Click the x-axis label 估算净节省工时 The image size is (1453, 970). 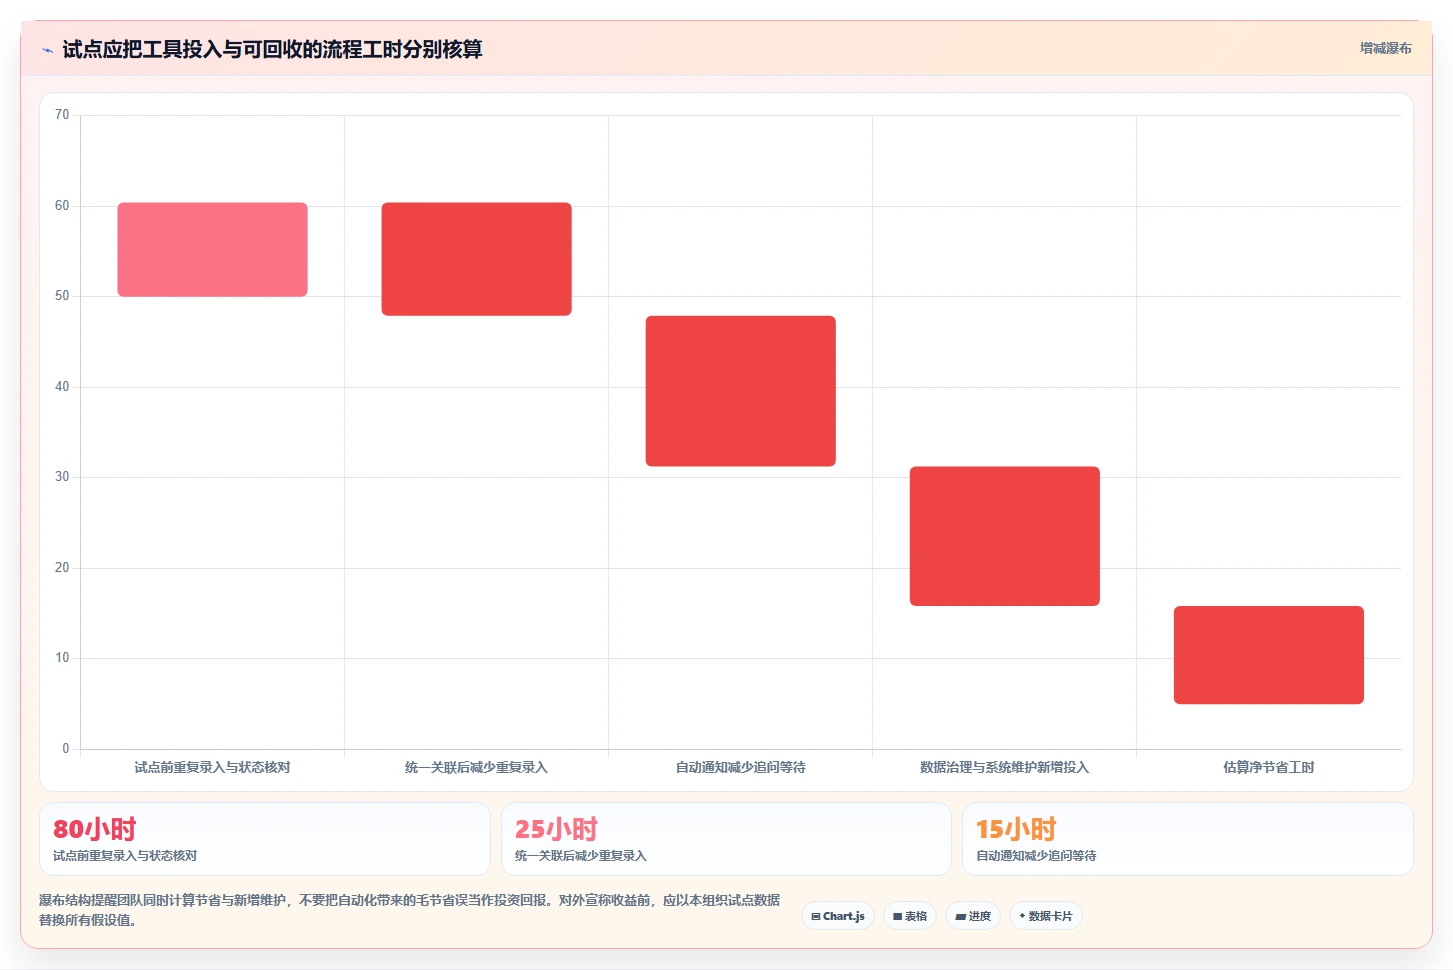click(x=1268, y=767)
